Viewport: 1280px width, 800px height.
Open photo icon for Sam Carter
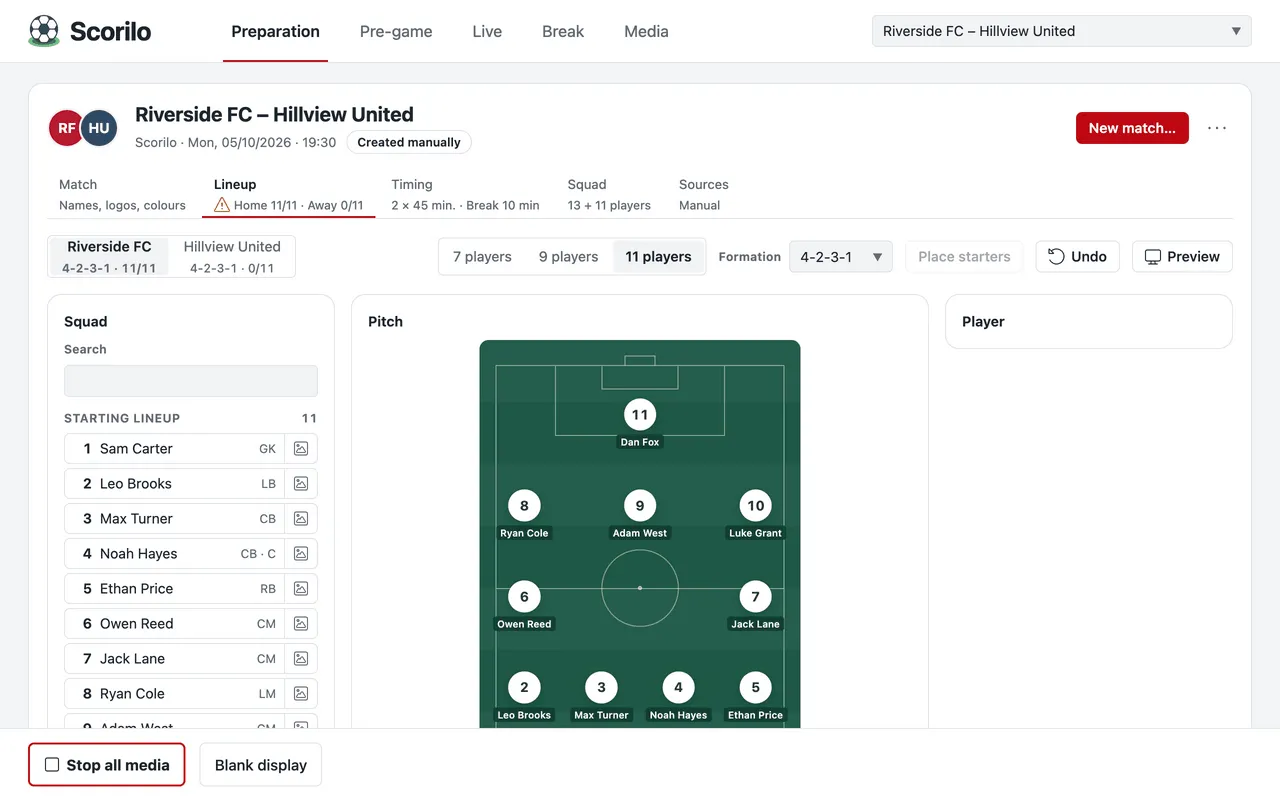(301, 449)
